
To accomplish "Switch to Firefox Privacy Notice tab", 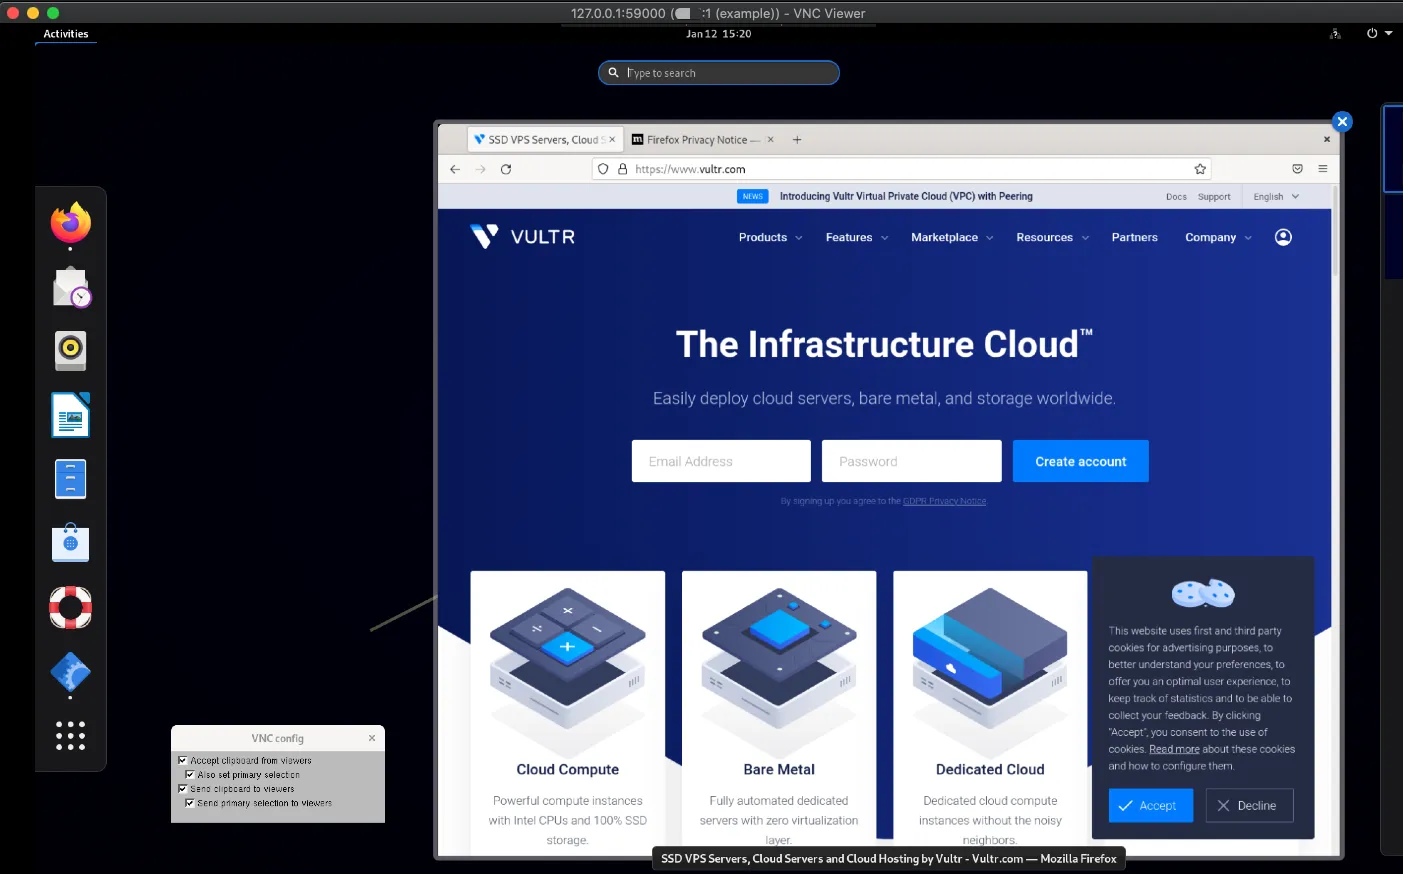I will click(x=704, y=140).
